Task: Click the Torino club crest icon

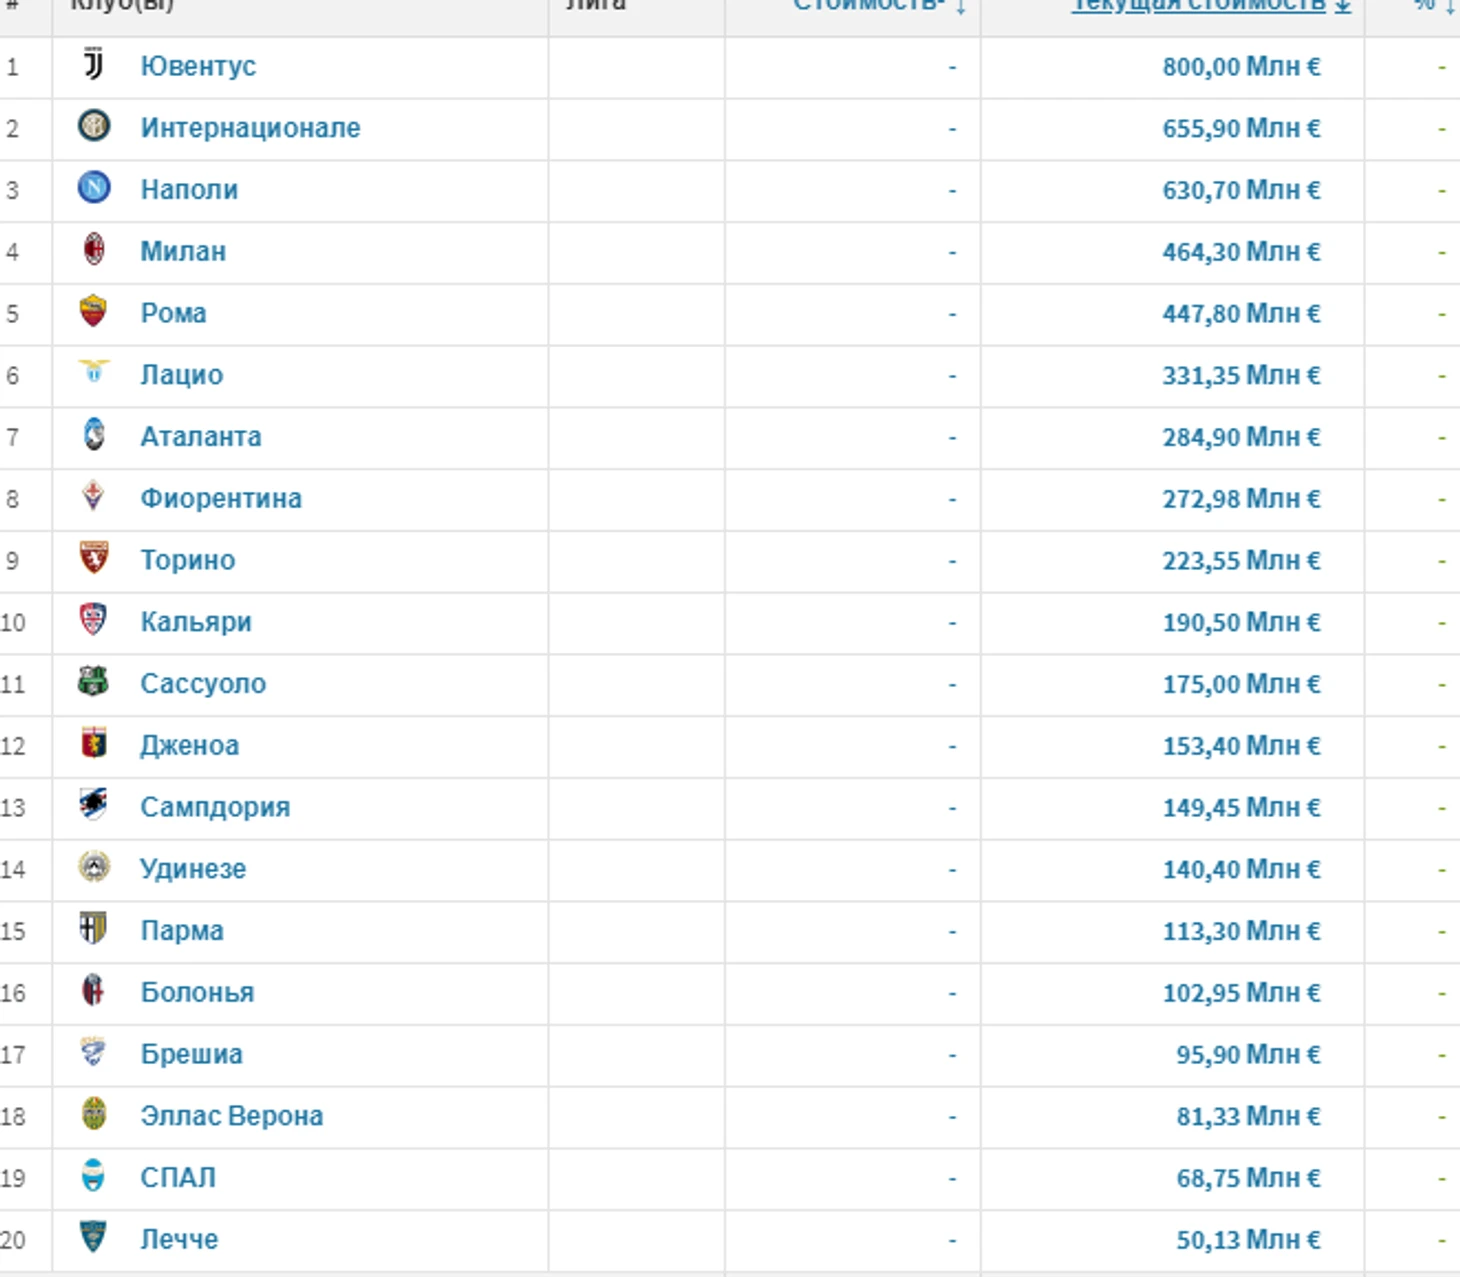Action: [x=93, y=558]
